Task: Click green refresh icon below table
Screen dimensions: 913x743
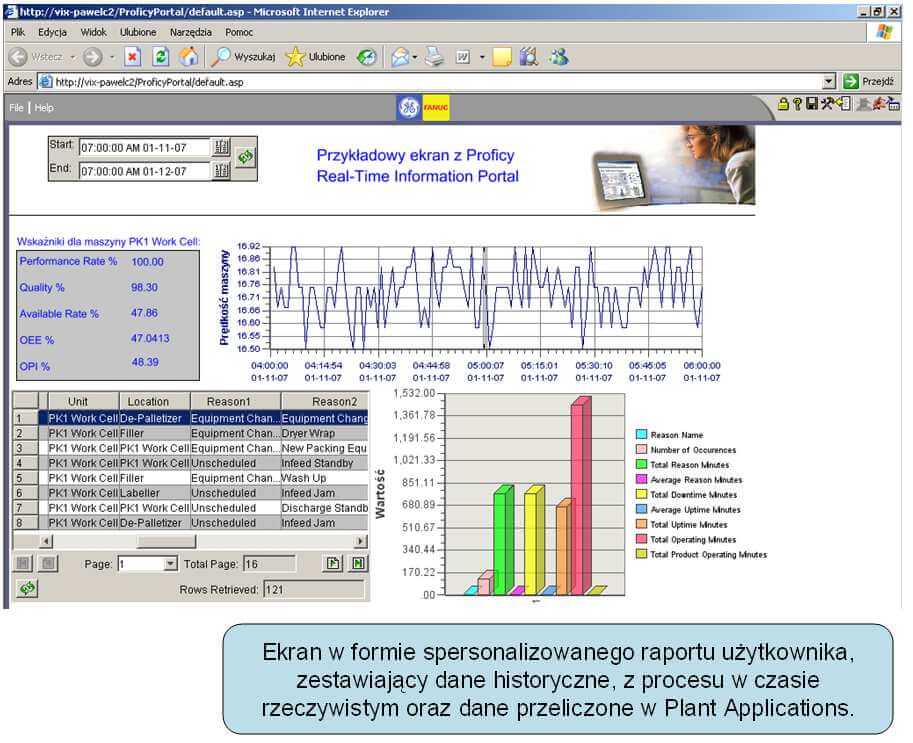Action: point(27,588)
